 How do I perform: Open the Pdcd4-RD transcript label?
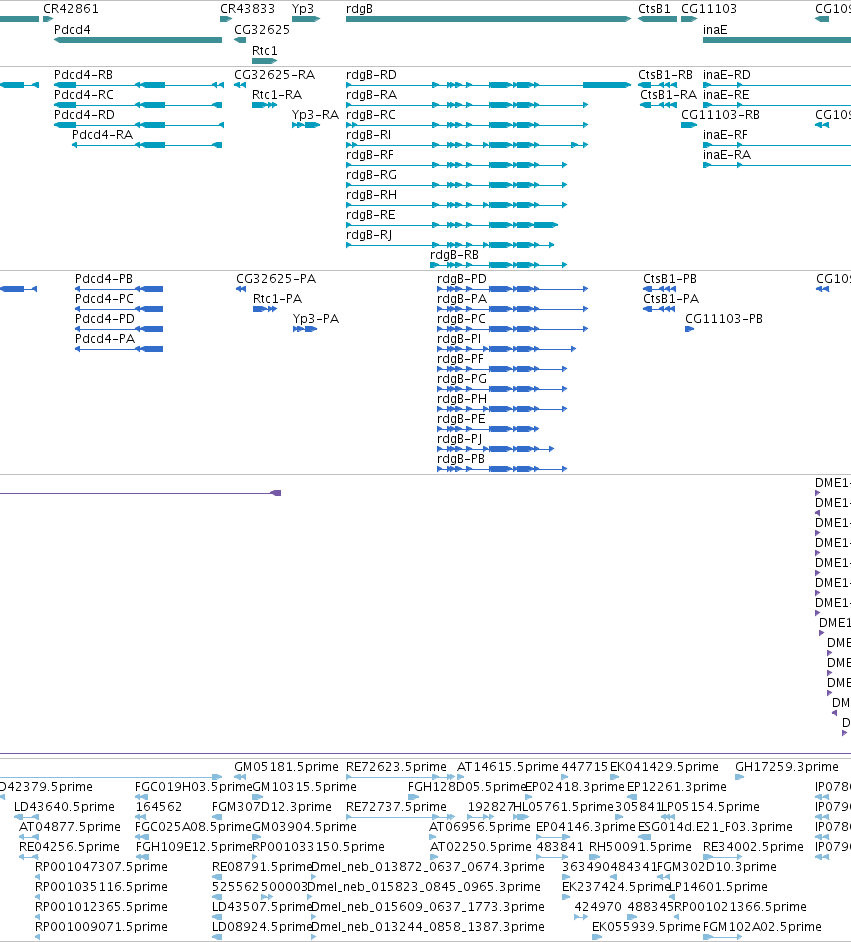click(x=84, y=115)
